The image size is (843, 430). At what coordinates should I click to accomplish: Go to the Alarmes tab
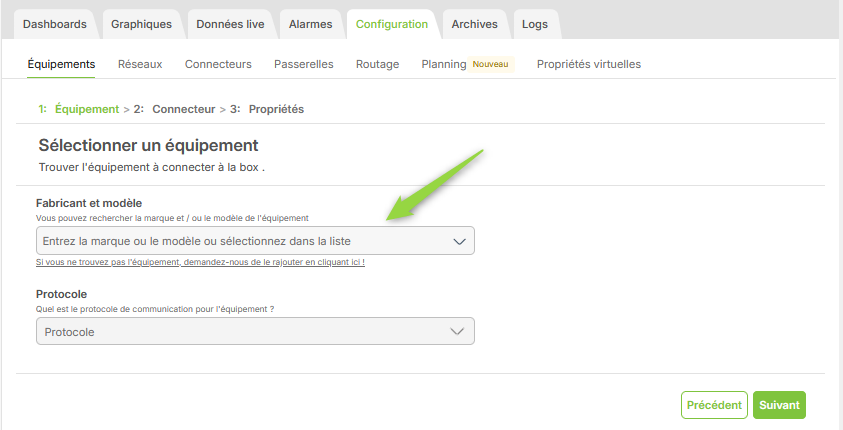(x=310, y=24)
